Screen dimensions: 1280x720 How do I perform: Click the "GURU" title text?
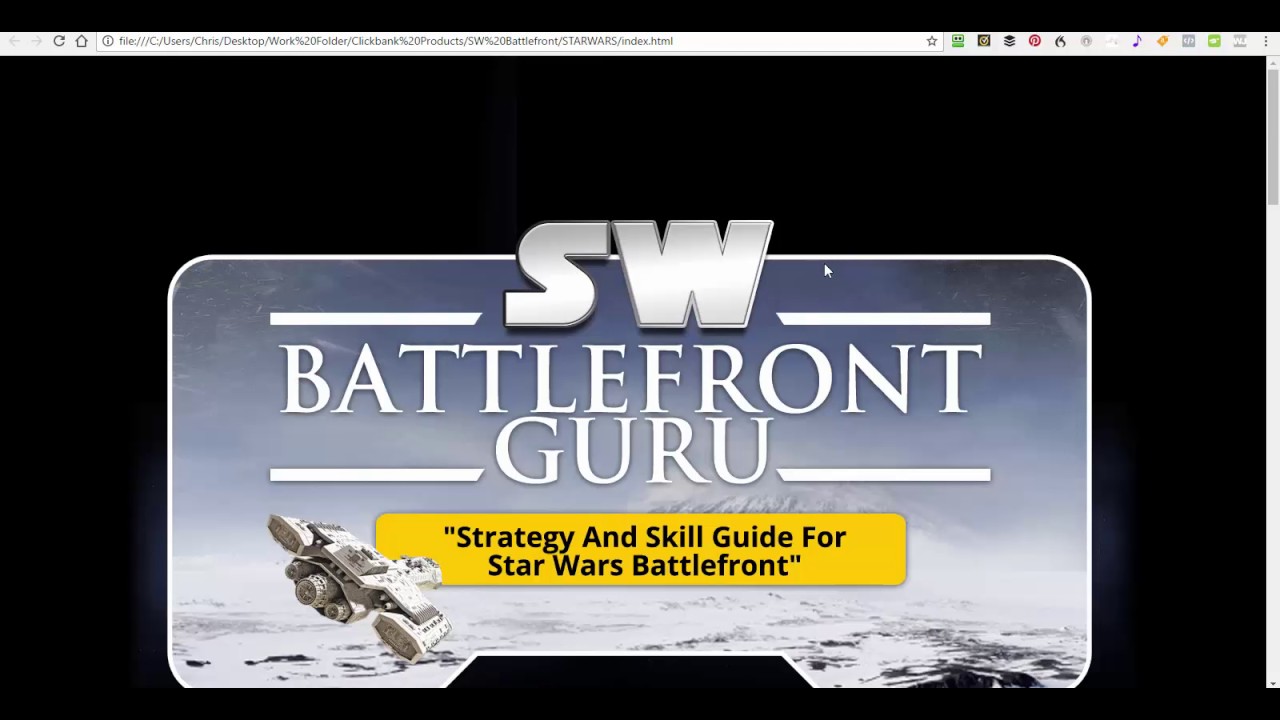[x=634, y=451]
